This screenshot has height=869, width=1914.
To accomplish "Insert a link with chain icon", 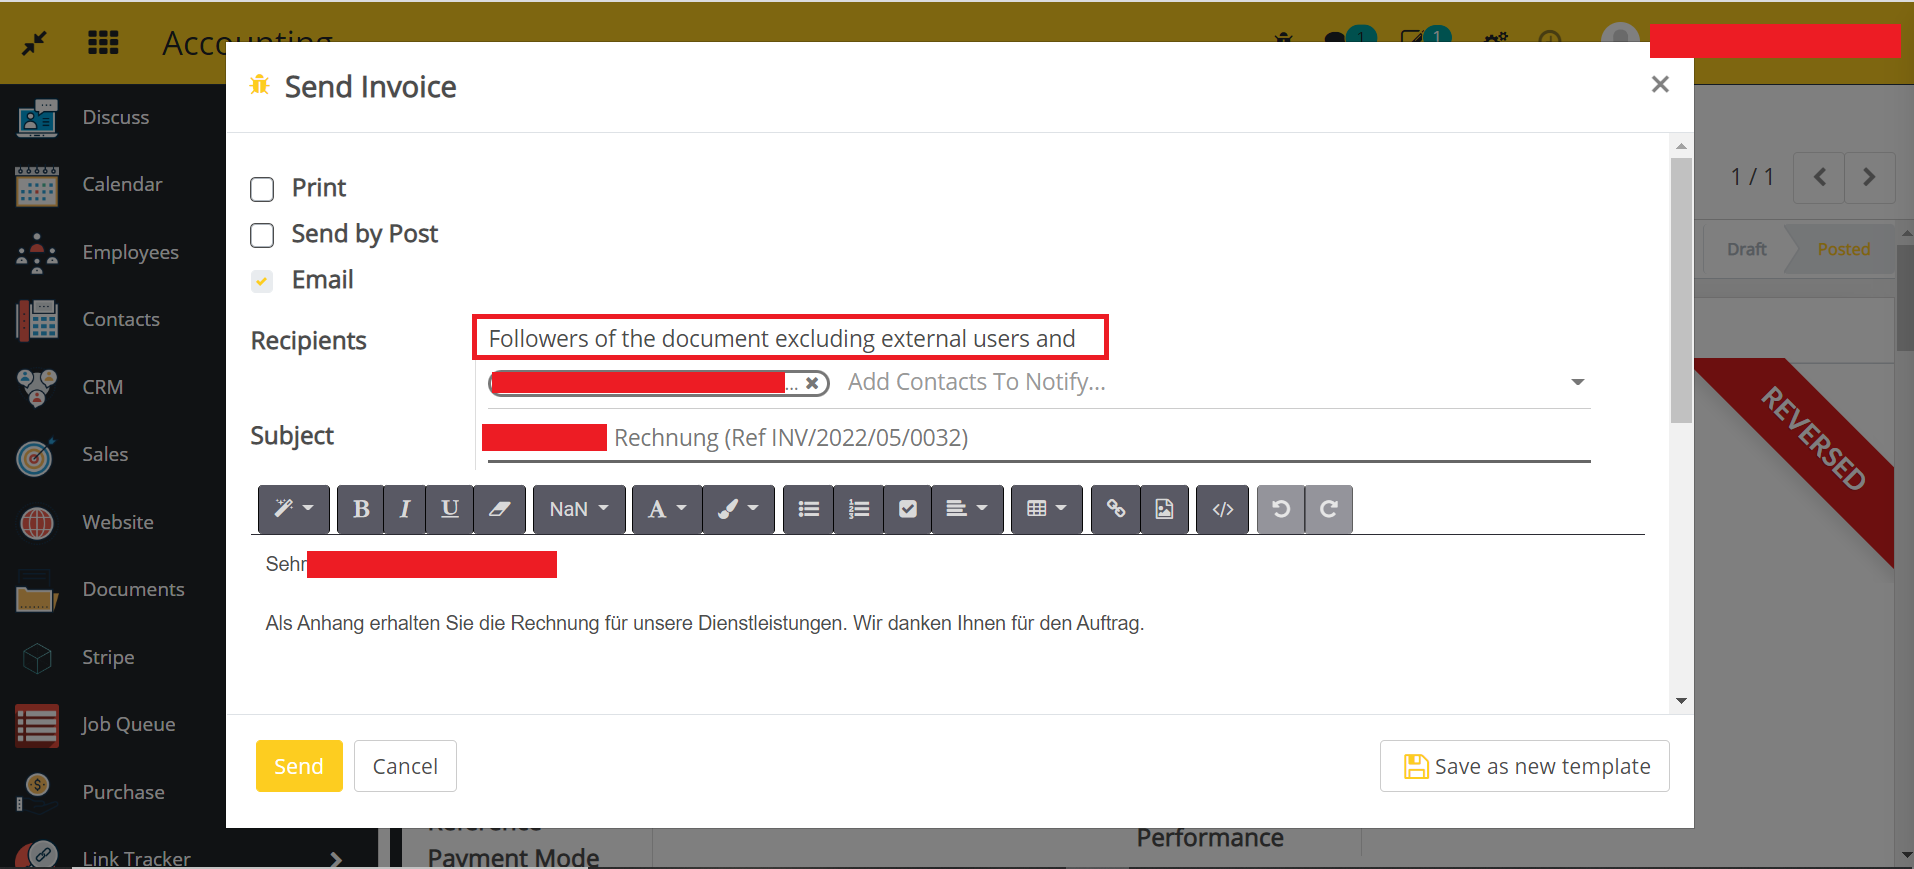I will coord(1115,509).
